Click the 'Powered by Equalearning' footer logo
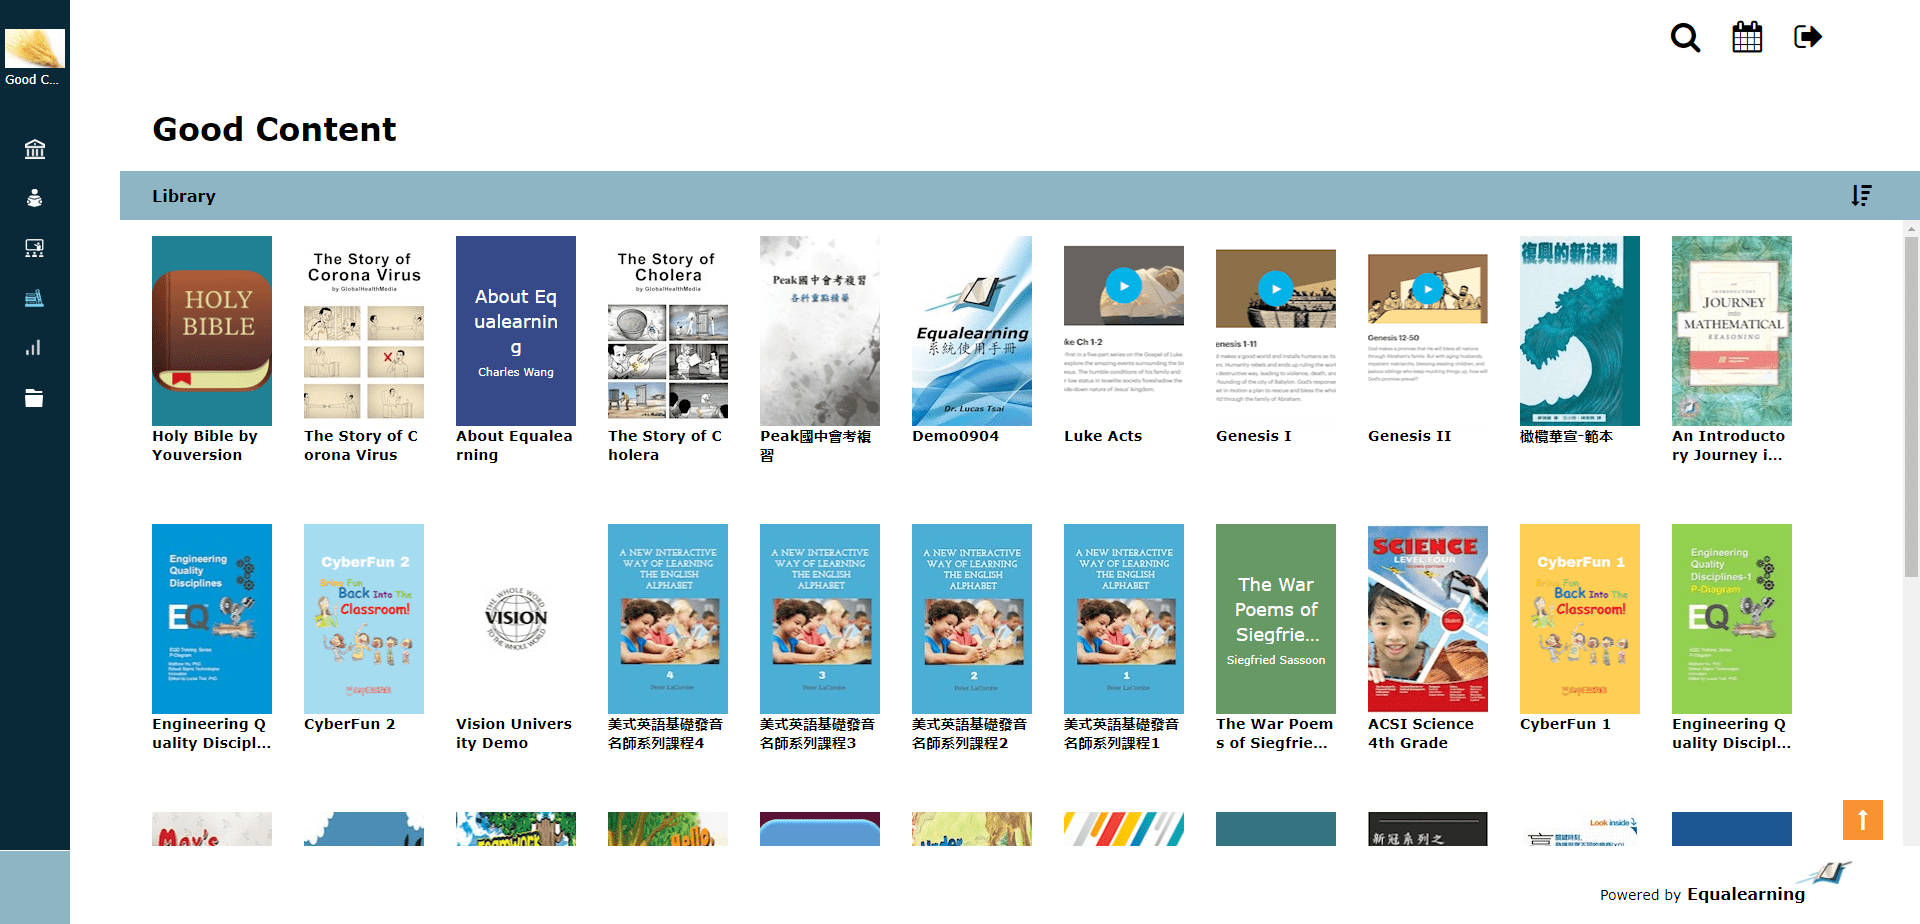Screen dimensions: 1920x924 (1725, 883)
